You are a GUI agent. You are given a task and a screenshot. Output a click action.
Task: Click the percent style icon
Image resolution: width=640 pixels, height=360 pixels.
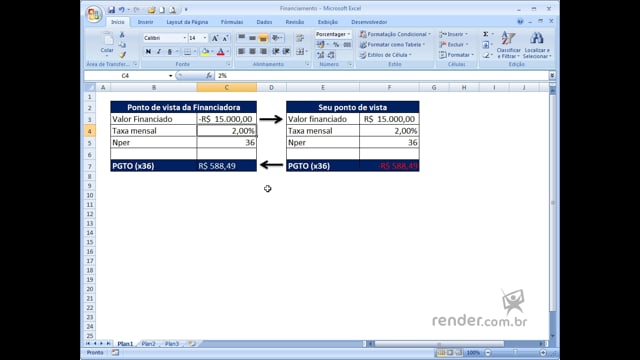pos(336,44)
